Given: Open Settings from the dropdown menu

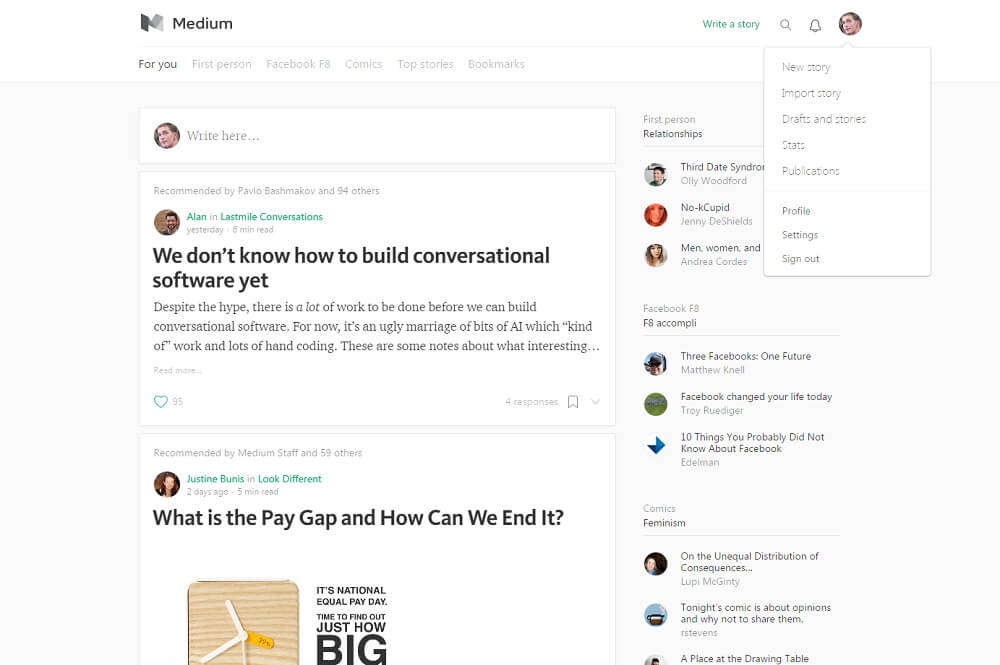Looking at the screenshot, I should (800, 235).
